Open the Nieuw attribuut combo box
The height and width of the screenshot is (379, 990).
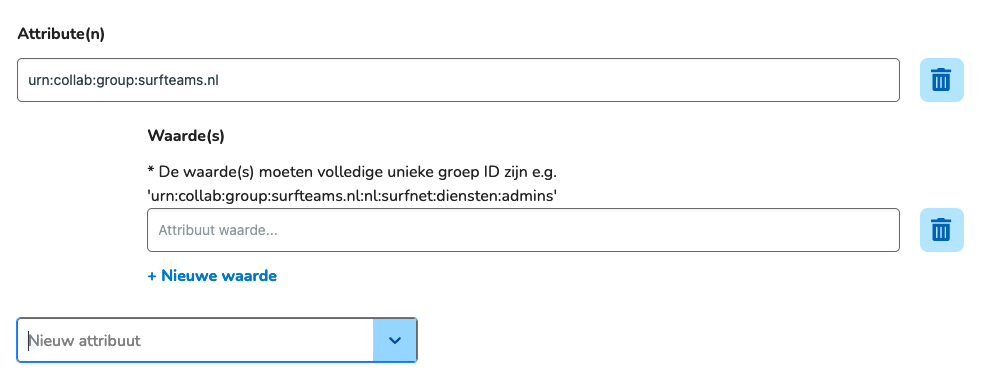point(217,340)
